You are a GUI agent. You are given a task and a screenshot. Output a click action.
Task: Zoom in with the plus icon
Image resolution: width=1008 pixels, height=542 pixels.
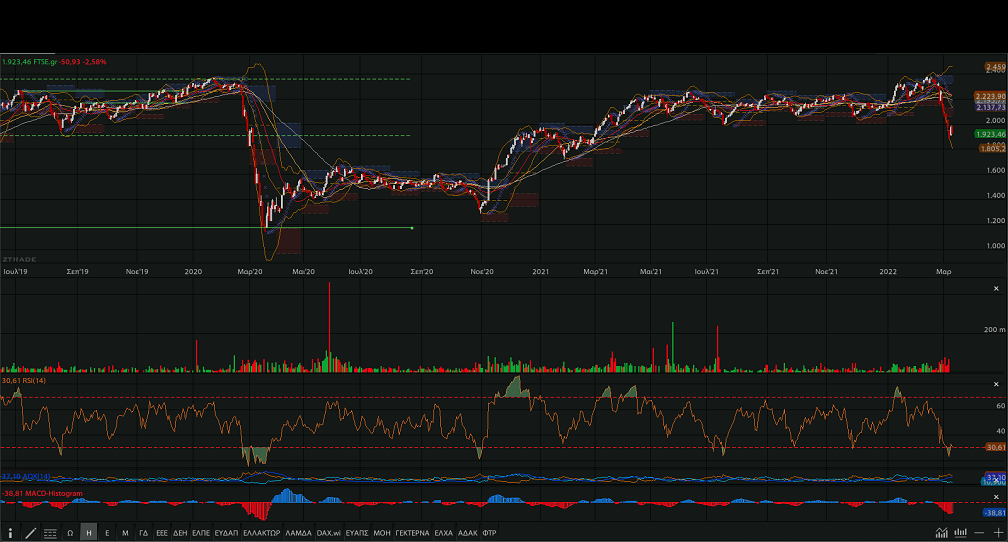(997, 532)
